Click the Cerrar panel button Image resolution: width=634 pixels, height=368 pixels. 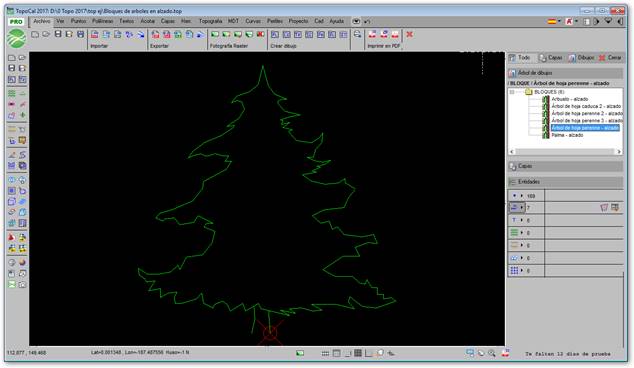(x=610, y=58)
